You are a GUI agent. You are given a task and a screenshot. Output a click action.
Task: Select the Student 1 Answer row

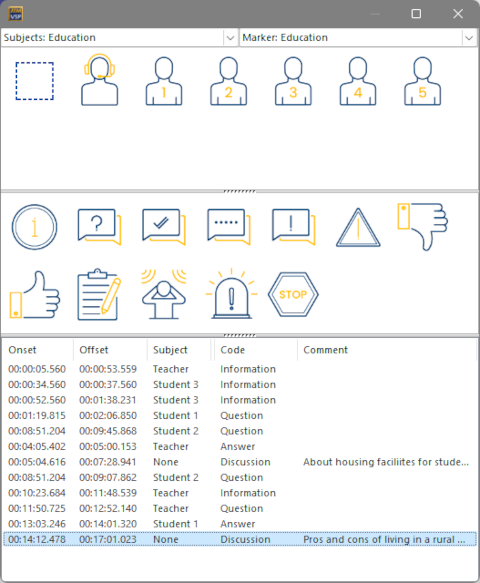[240, 524]
